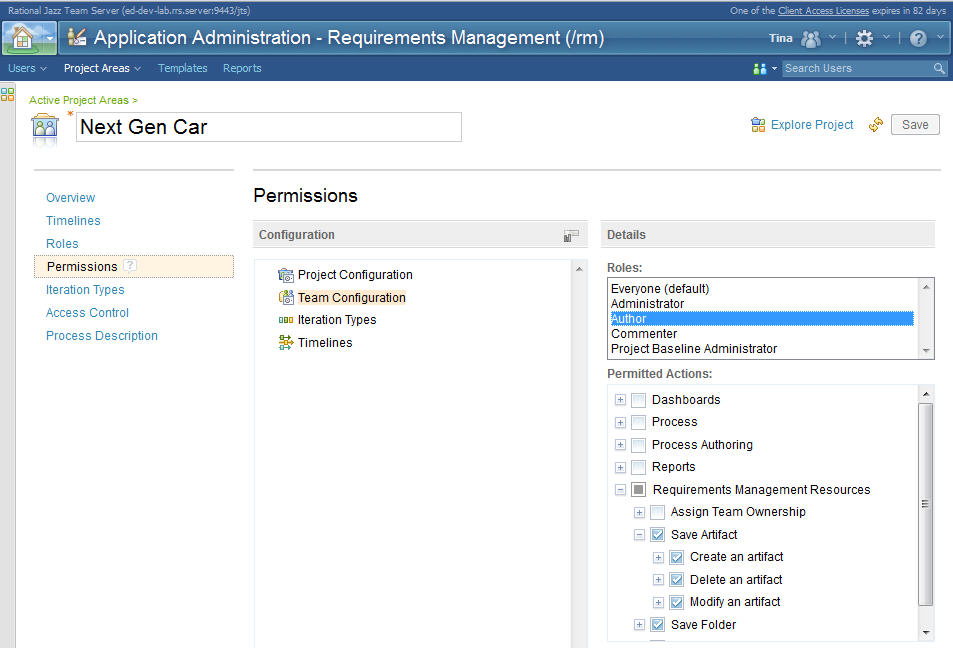The image size is (953, 648).
Task: Click the search magnifier in Search Users
Action: [938, 68]
